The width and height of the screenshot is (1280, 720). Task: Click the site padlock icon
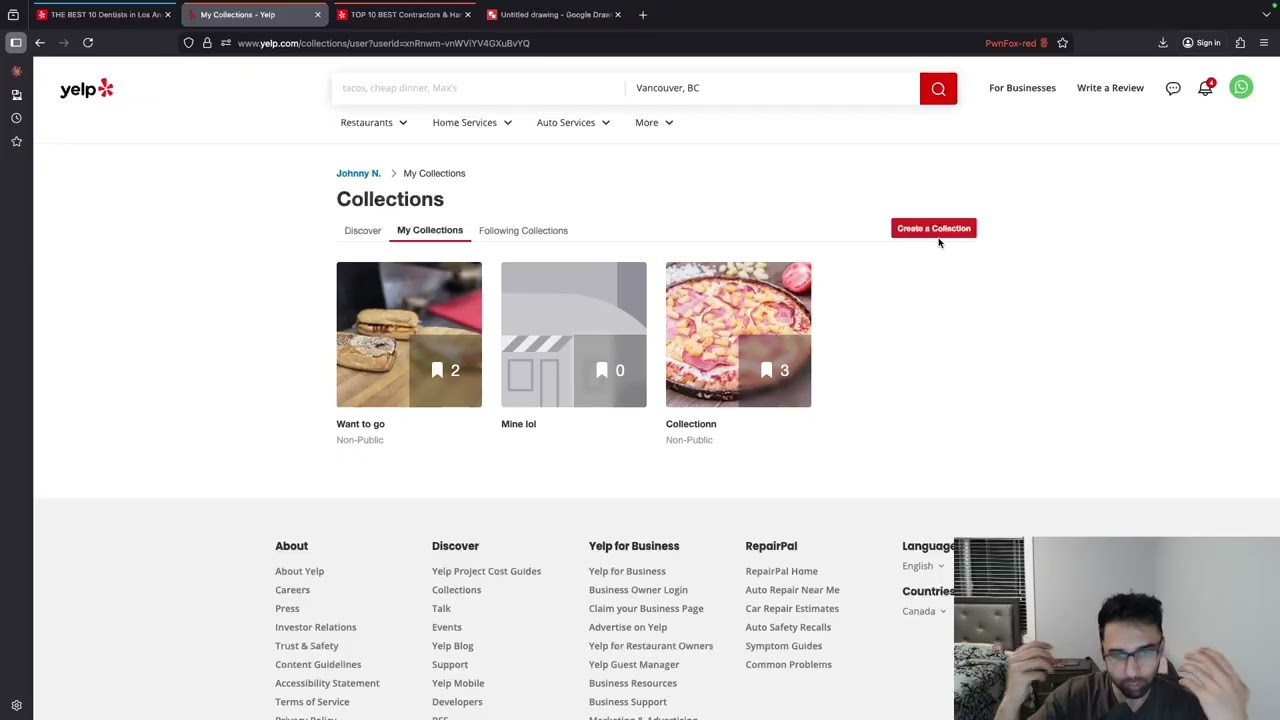tap(207, 43)
